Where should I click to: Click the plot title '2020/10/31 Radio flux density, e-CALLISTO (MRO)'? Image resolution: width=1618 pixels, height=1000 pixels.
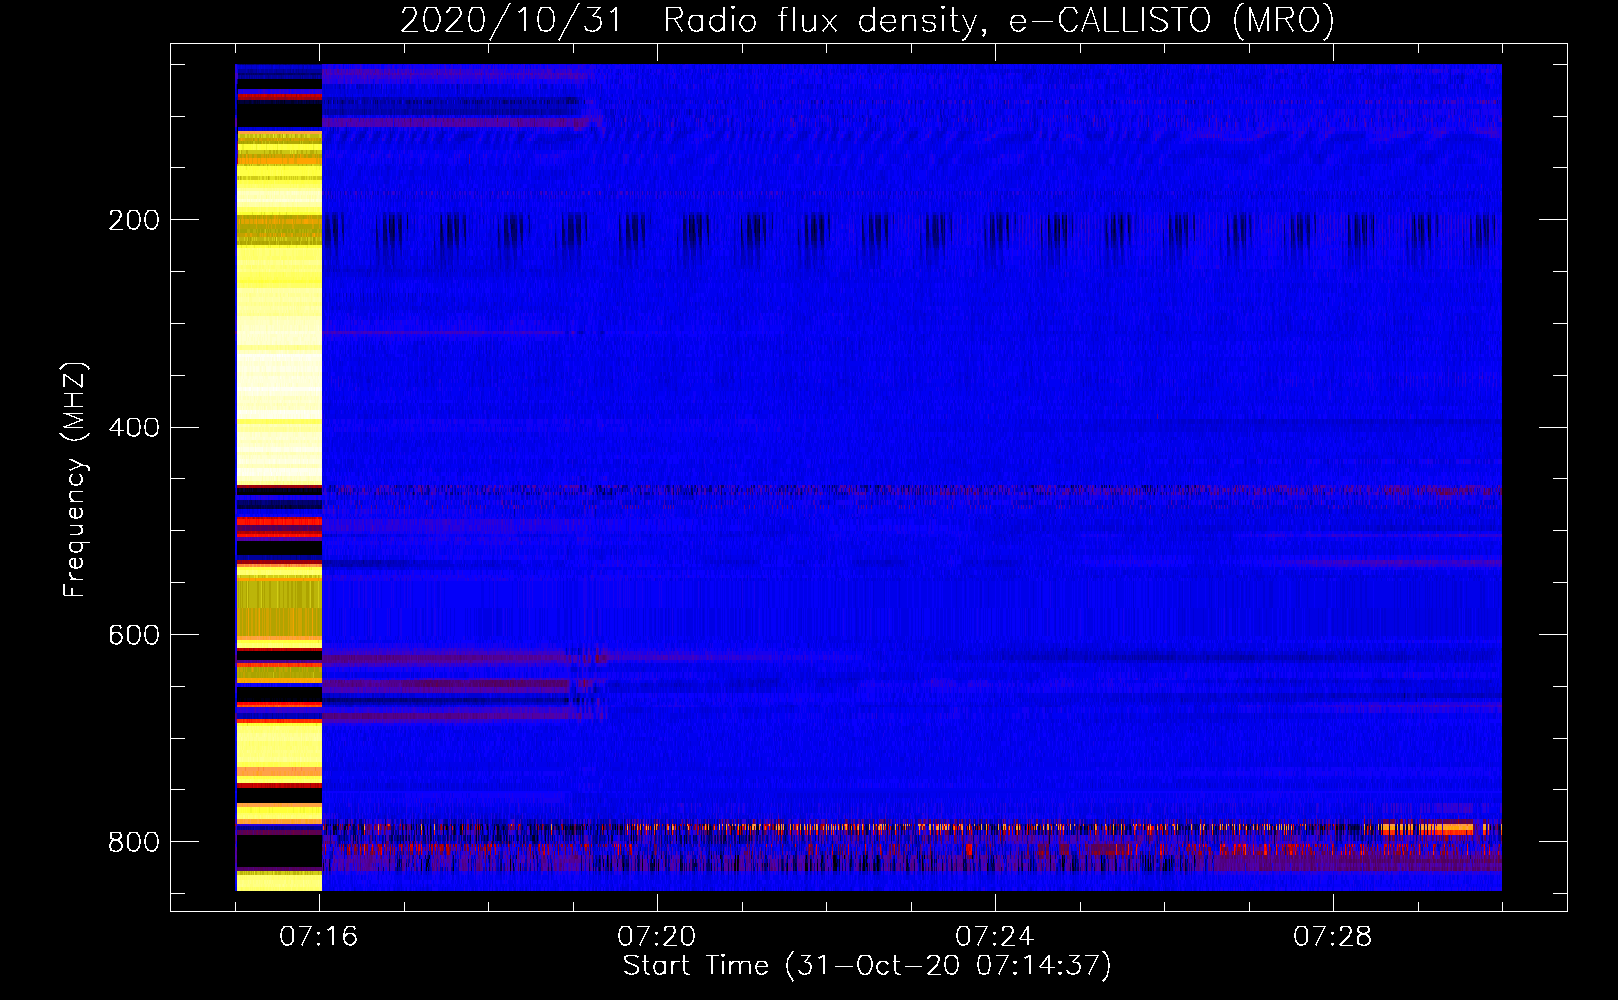pyautogui.click(x=868, y=20)
